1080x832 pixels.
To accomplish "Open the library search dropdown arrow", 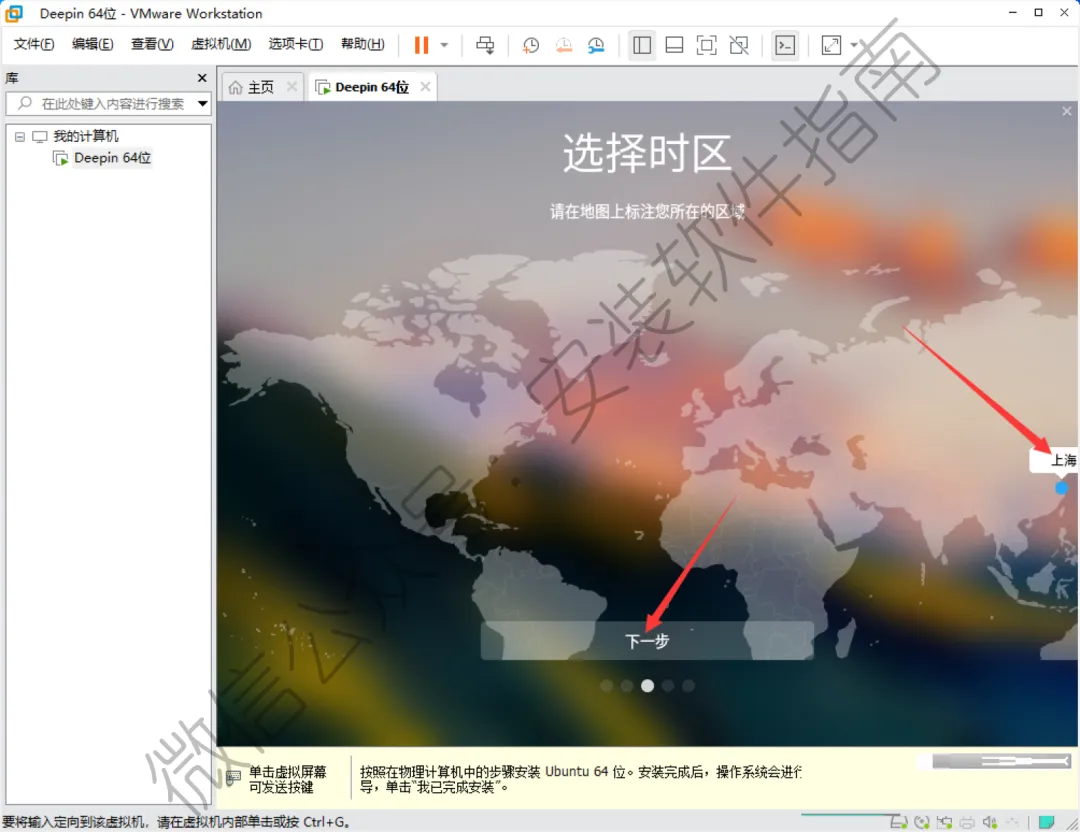I will pos(202,104).
